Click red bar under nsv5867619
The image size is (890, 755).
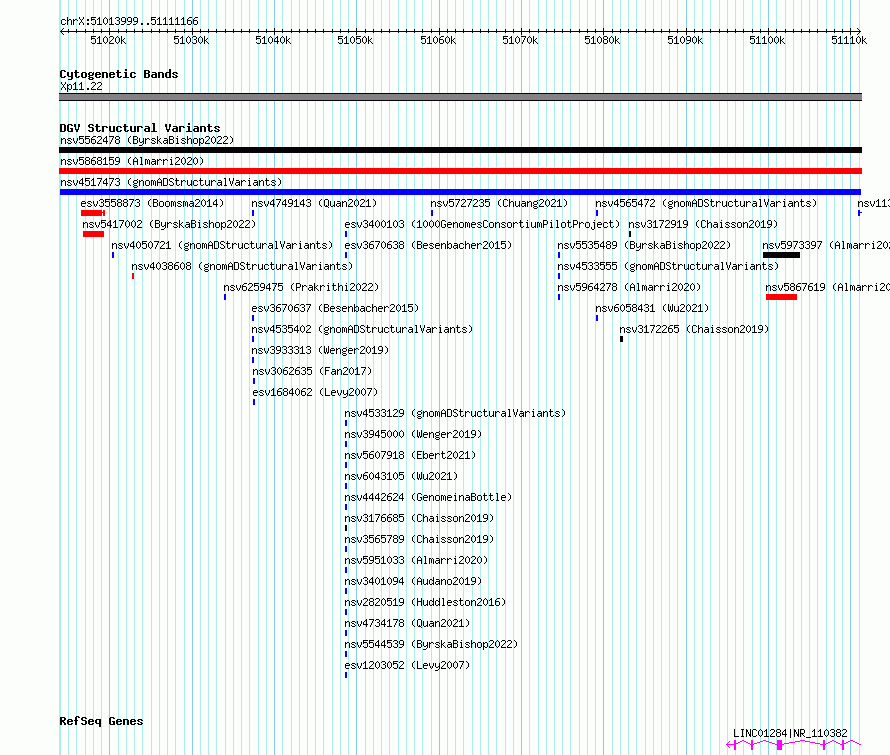pyautogui.click(x=782, y=297)
